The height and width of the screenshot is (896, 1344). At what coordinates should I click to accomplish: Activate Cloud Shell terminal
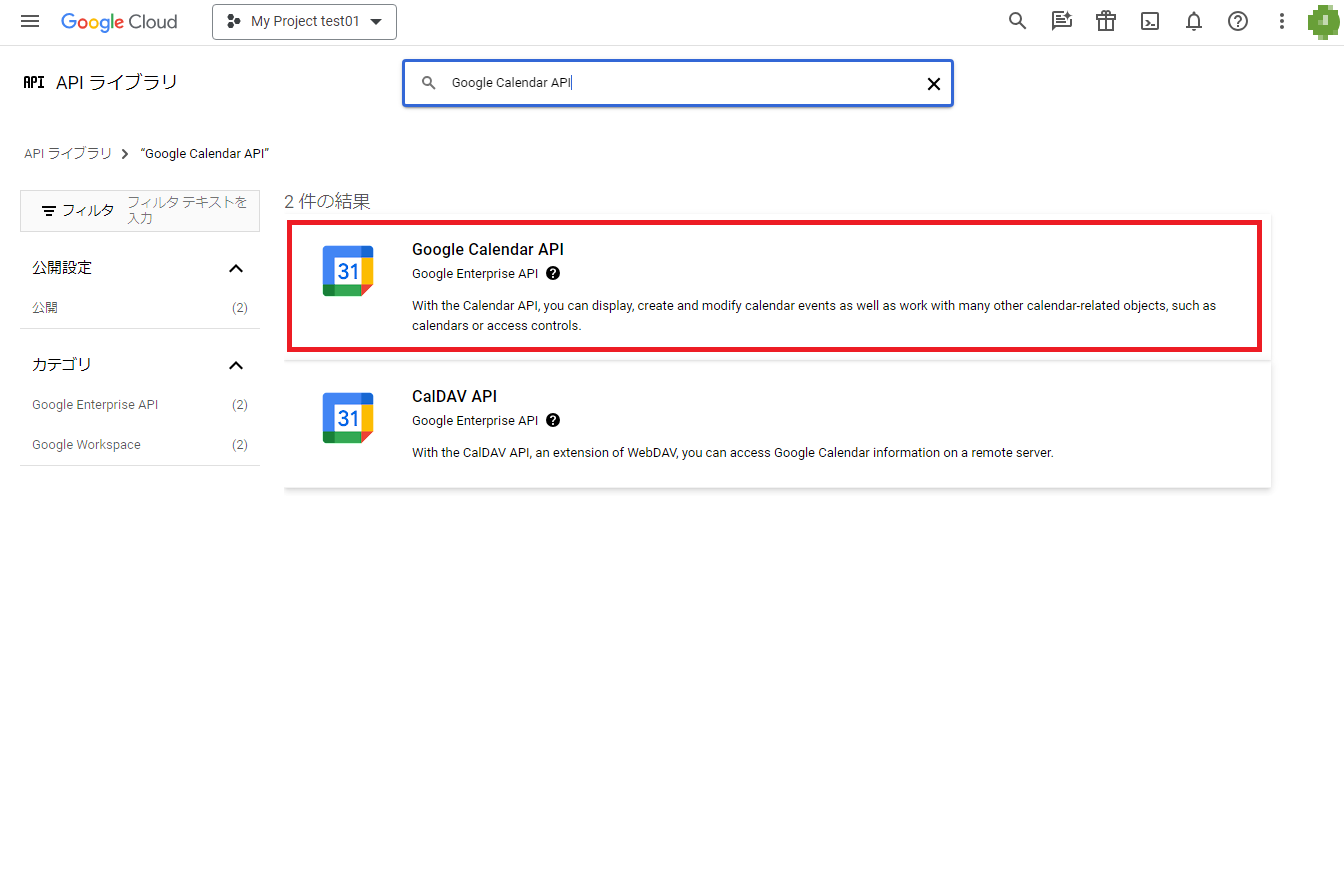(1149, 21)
